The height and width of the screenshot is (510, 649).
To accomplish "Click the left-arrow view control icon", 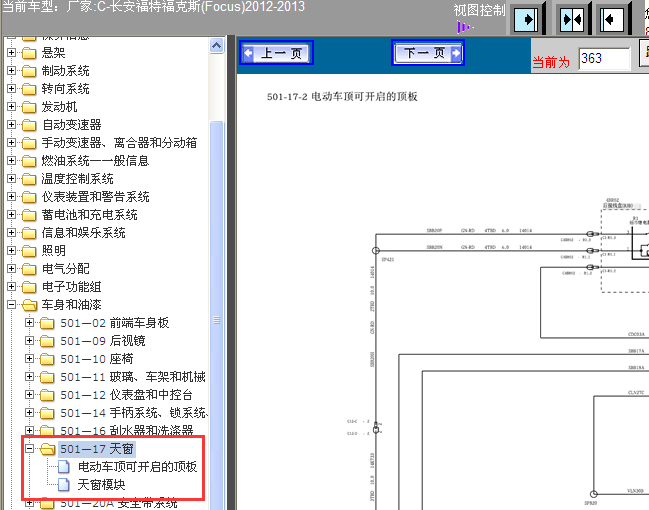I will tap(612, 19).
